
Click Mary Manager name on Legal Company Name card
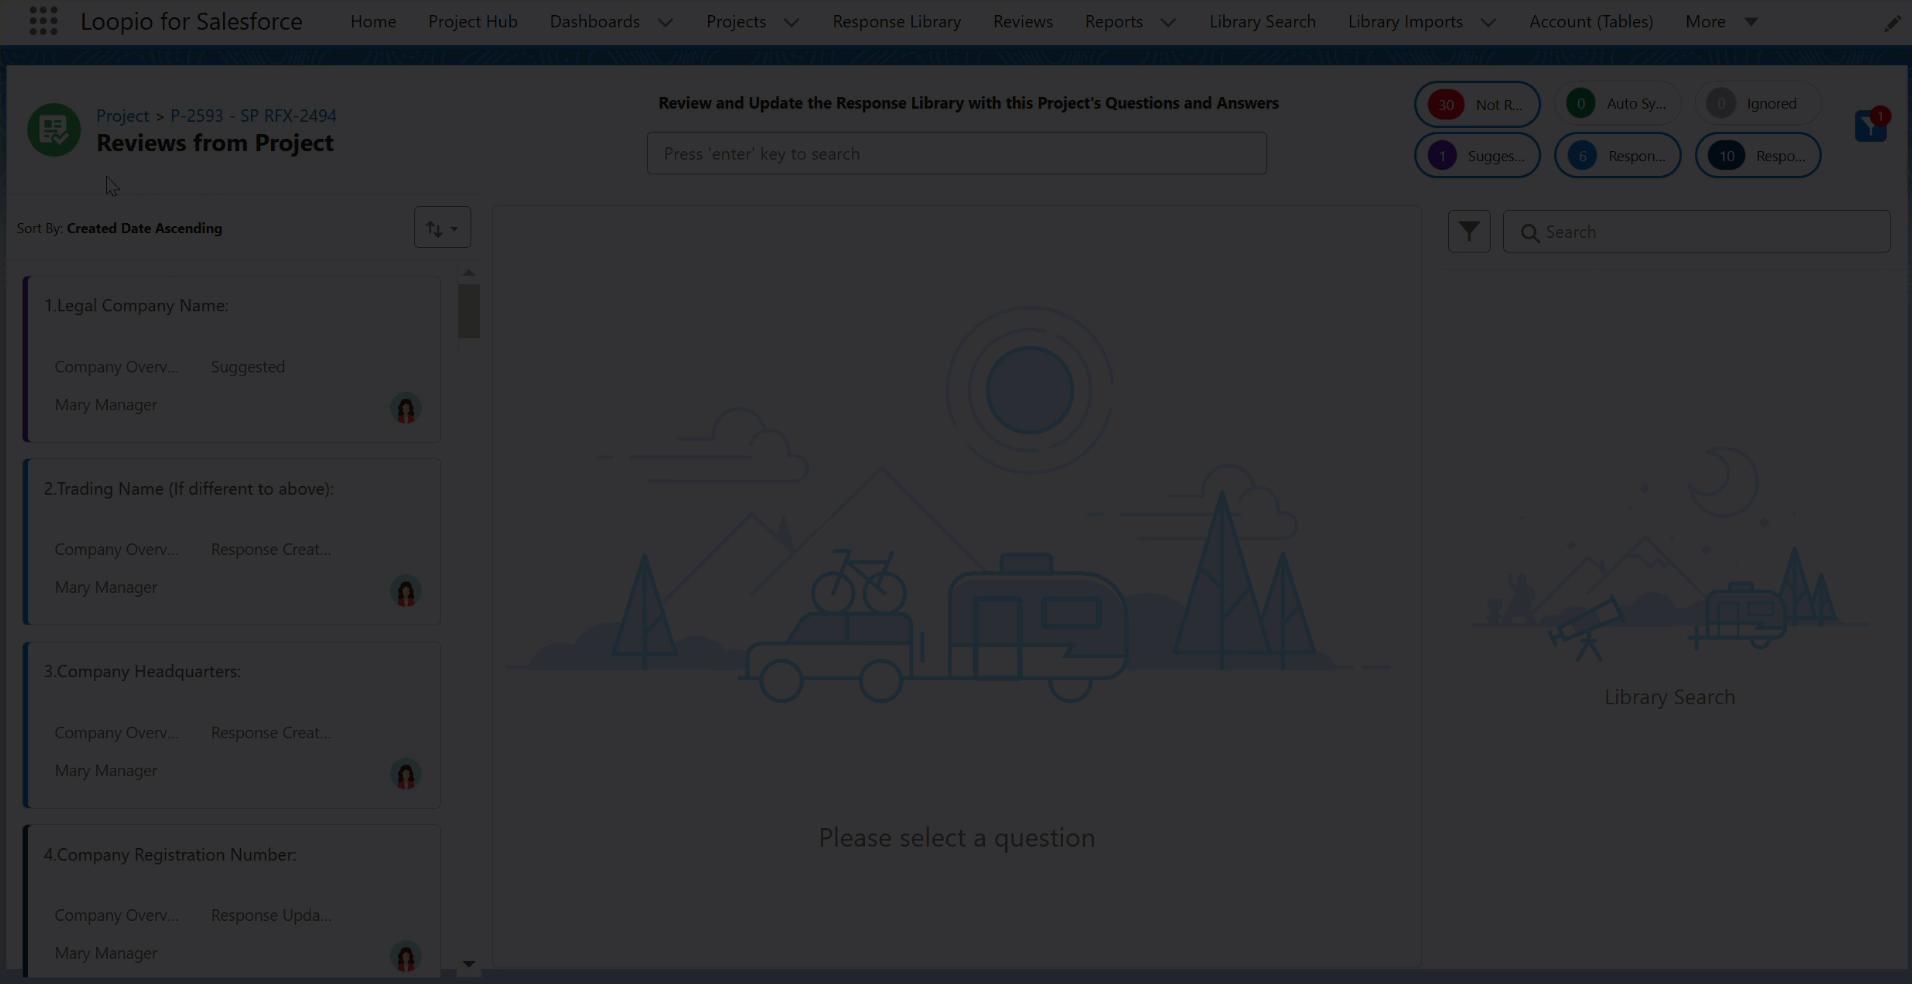106,405
